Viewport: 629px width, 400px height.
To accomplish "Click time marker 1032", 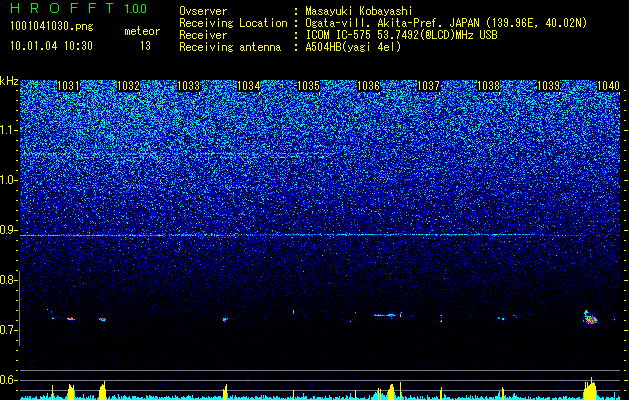I will [128, 86].
